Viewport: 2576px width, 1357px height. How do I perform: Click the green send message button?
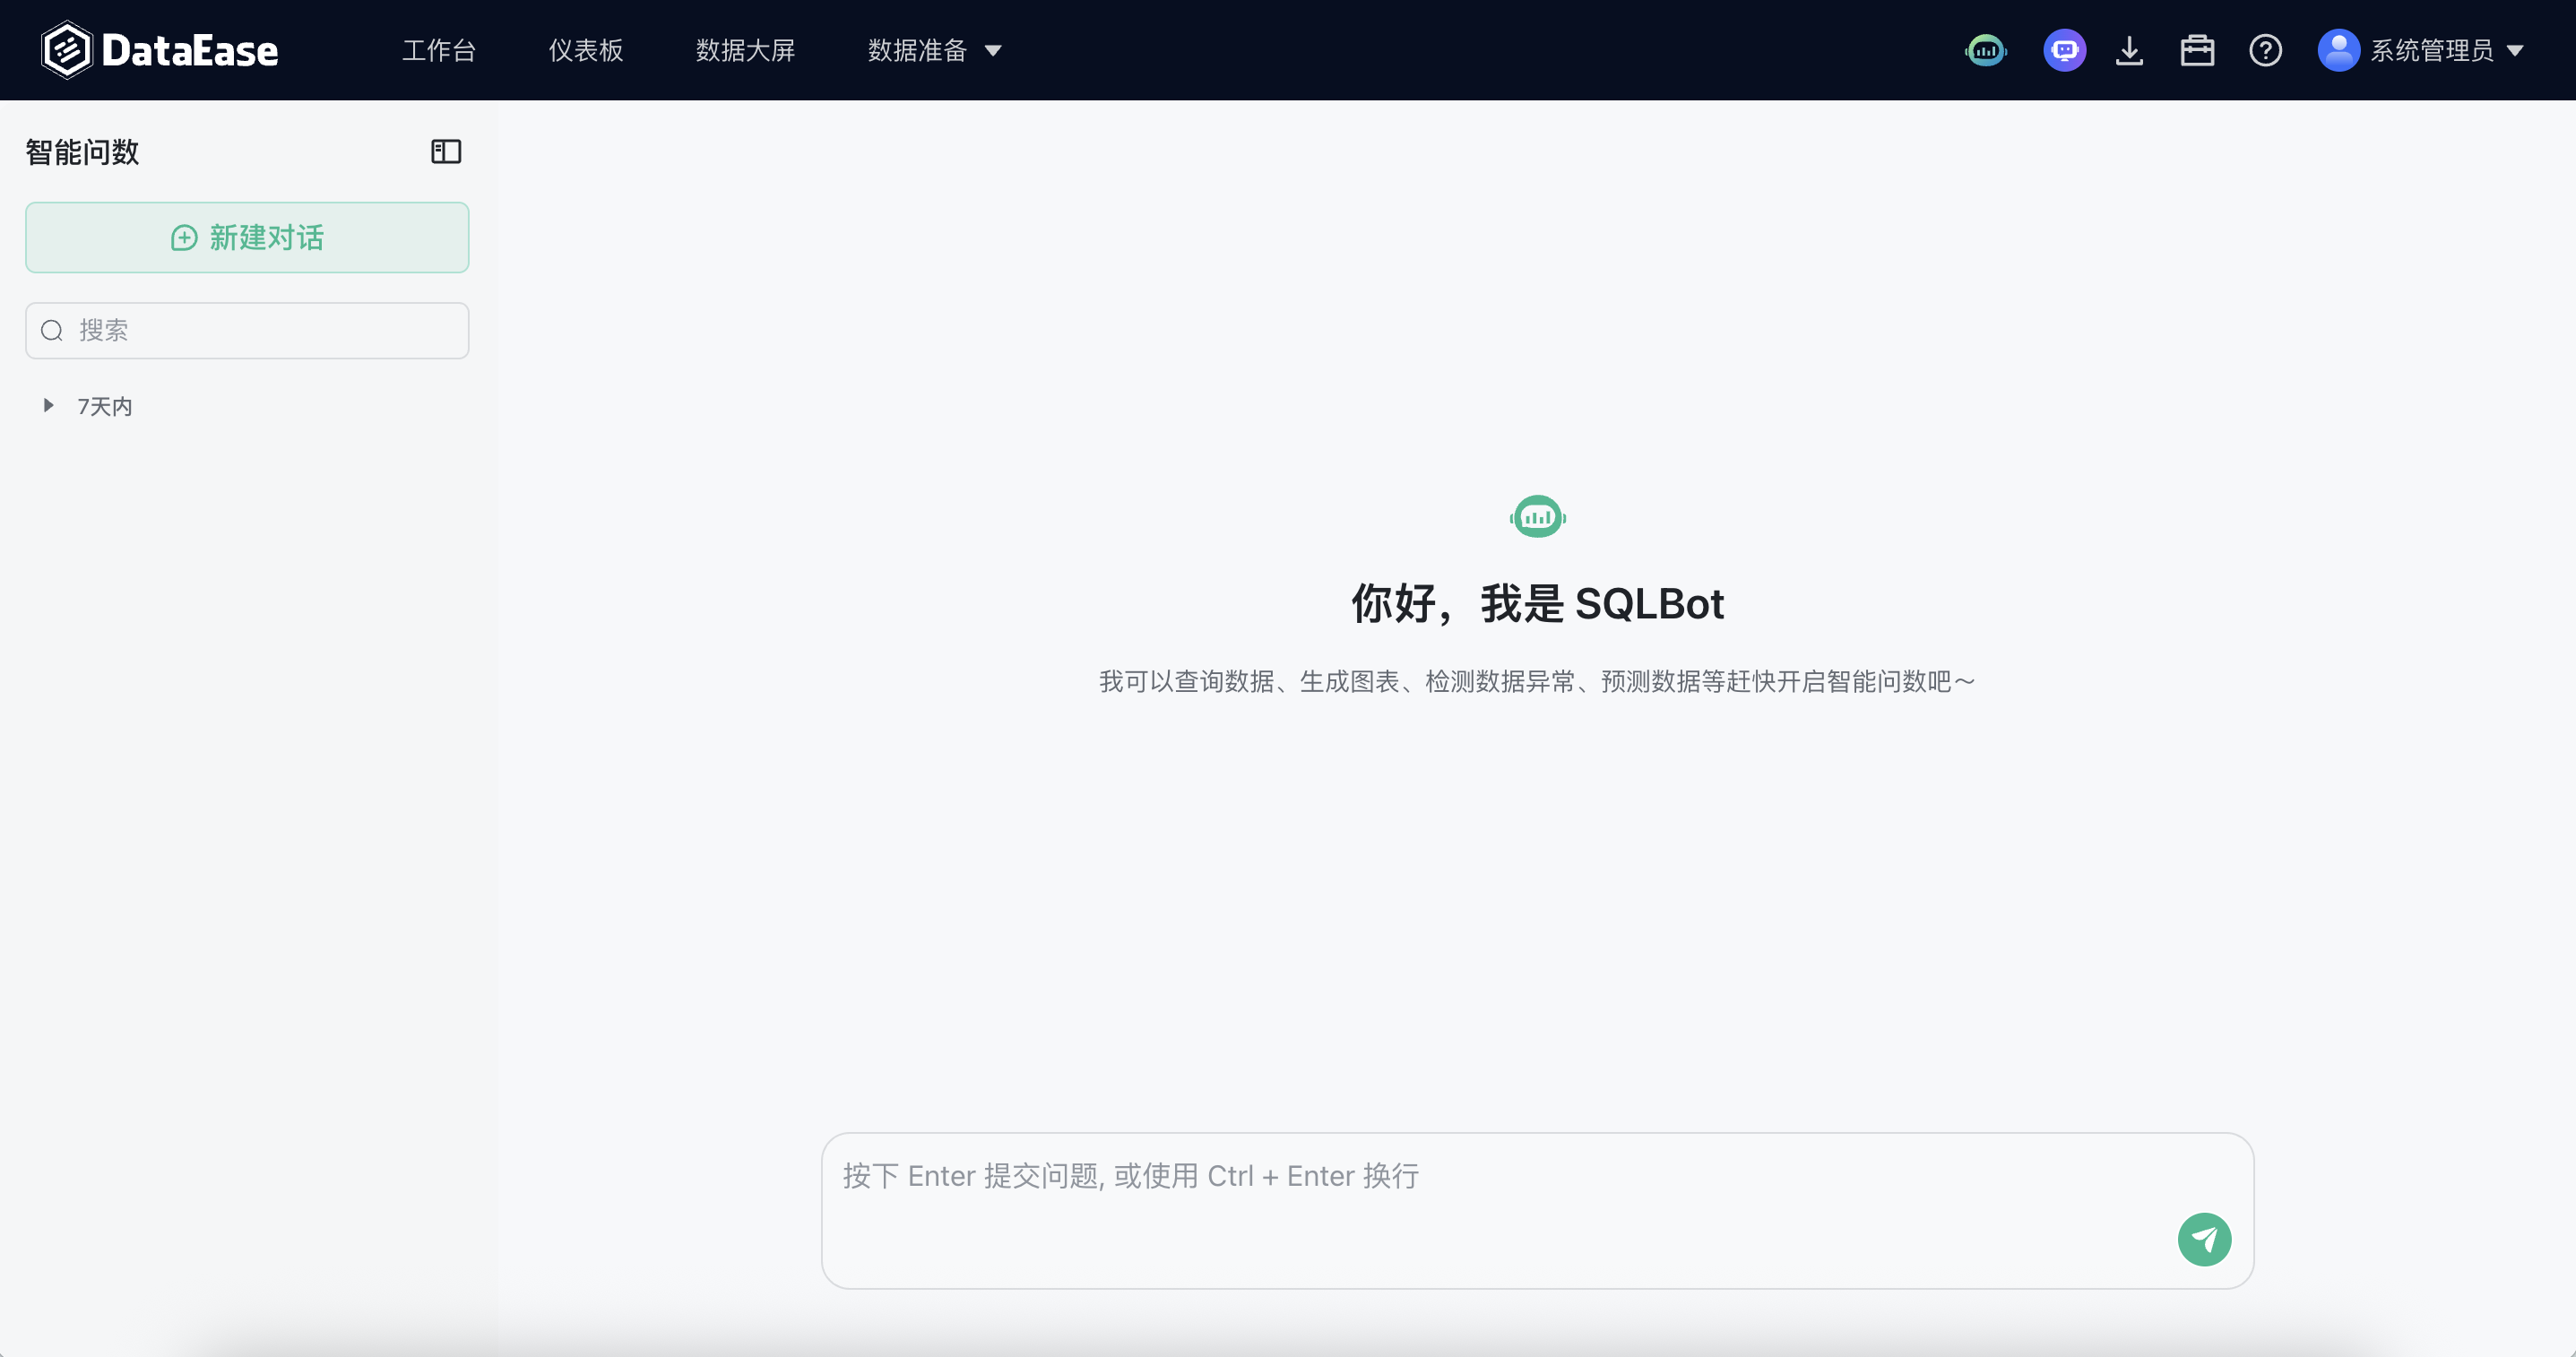2204,1239
